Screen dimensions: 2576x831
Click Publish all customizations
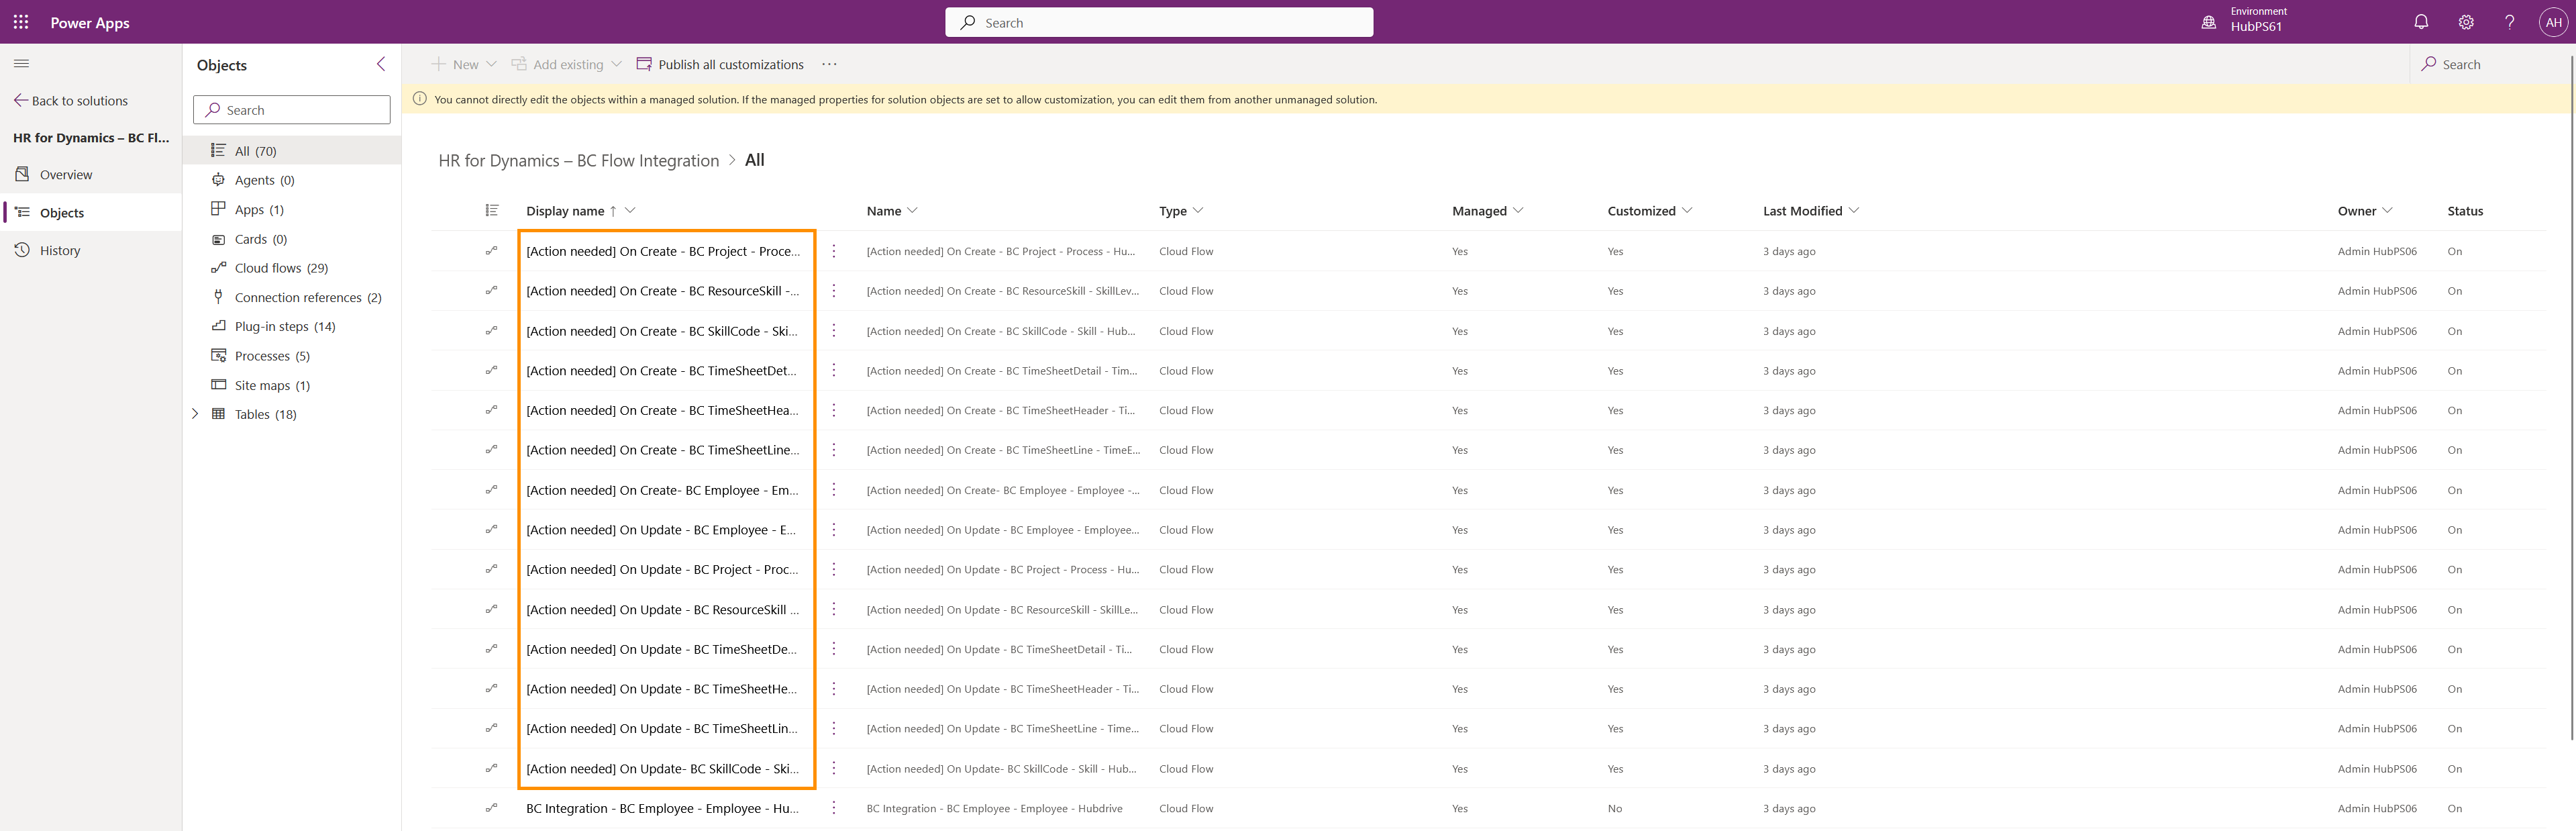[x=720, y=64]
